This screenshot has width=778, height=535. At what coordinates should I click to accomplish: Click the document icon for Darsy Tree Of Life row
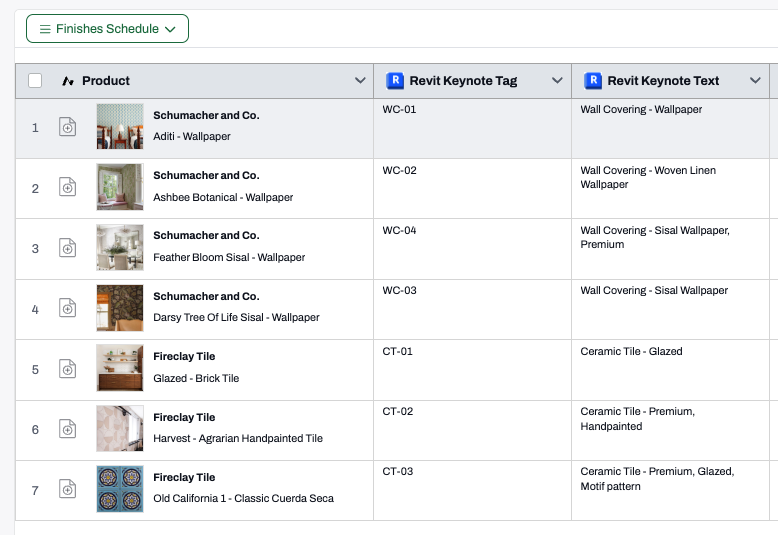[x=67, y=308]
